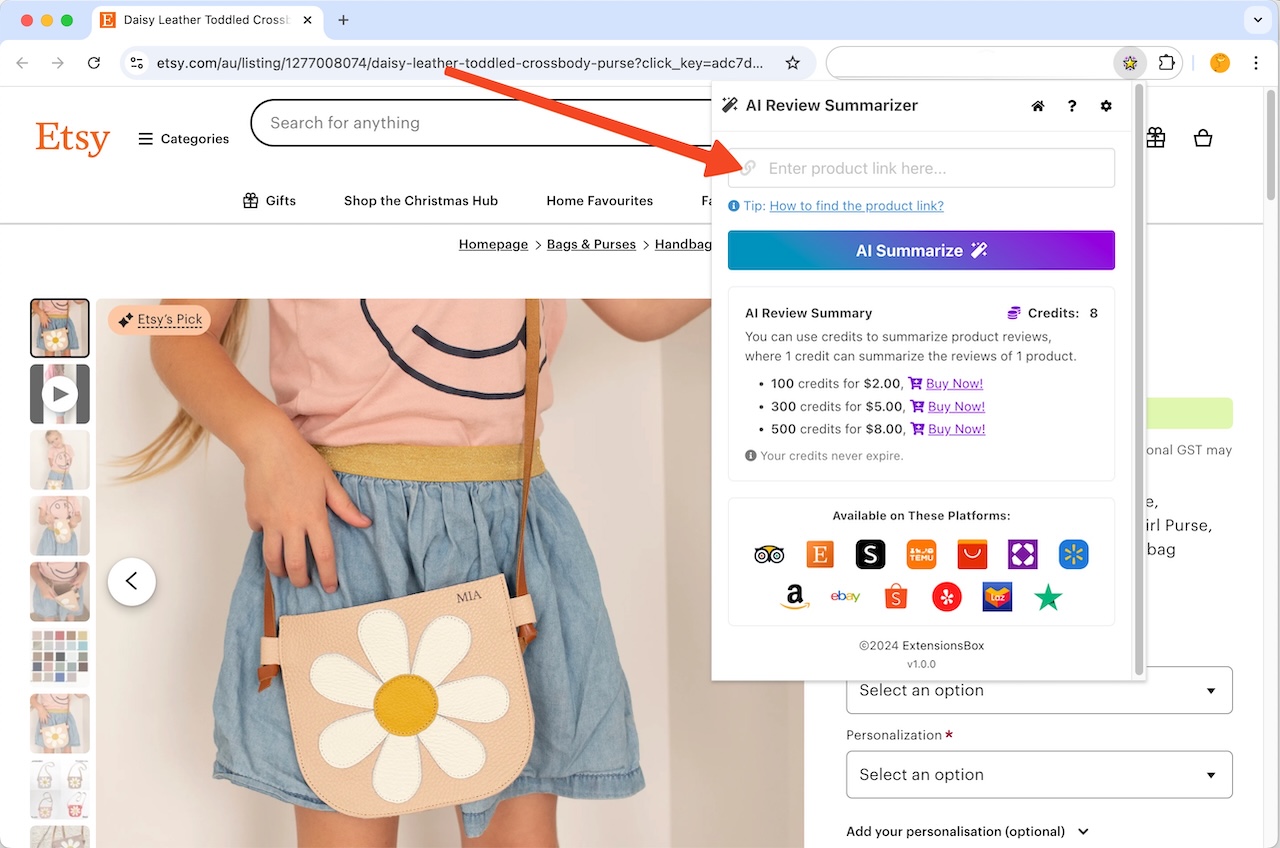Select the Shopee platform icon
Image resolution: width=1280 pixels, height=848 pixels.
click(x=895, y=597)
